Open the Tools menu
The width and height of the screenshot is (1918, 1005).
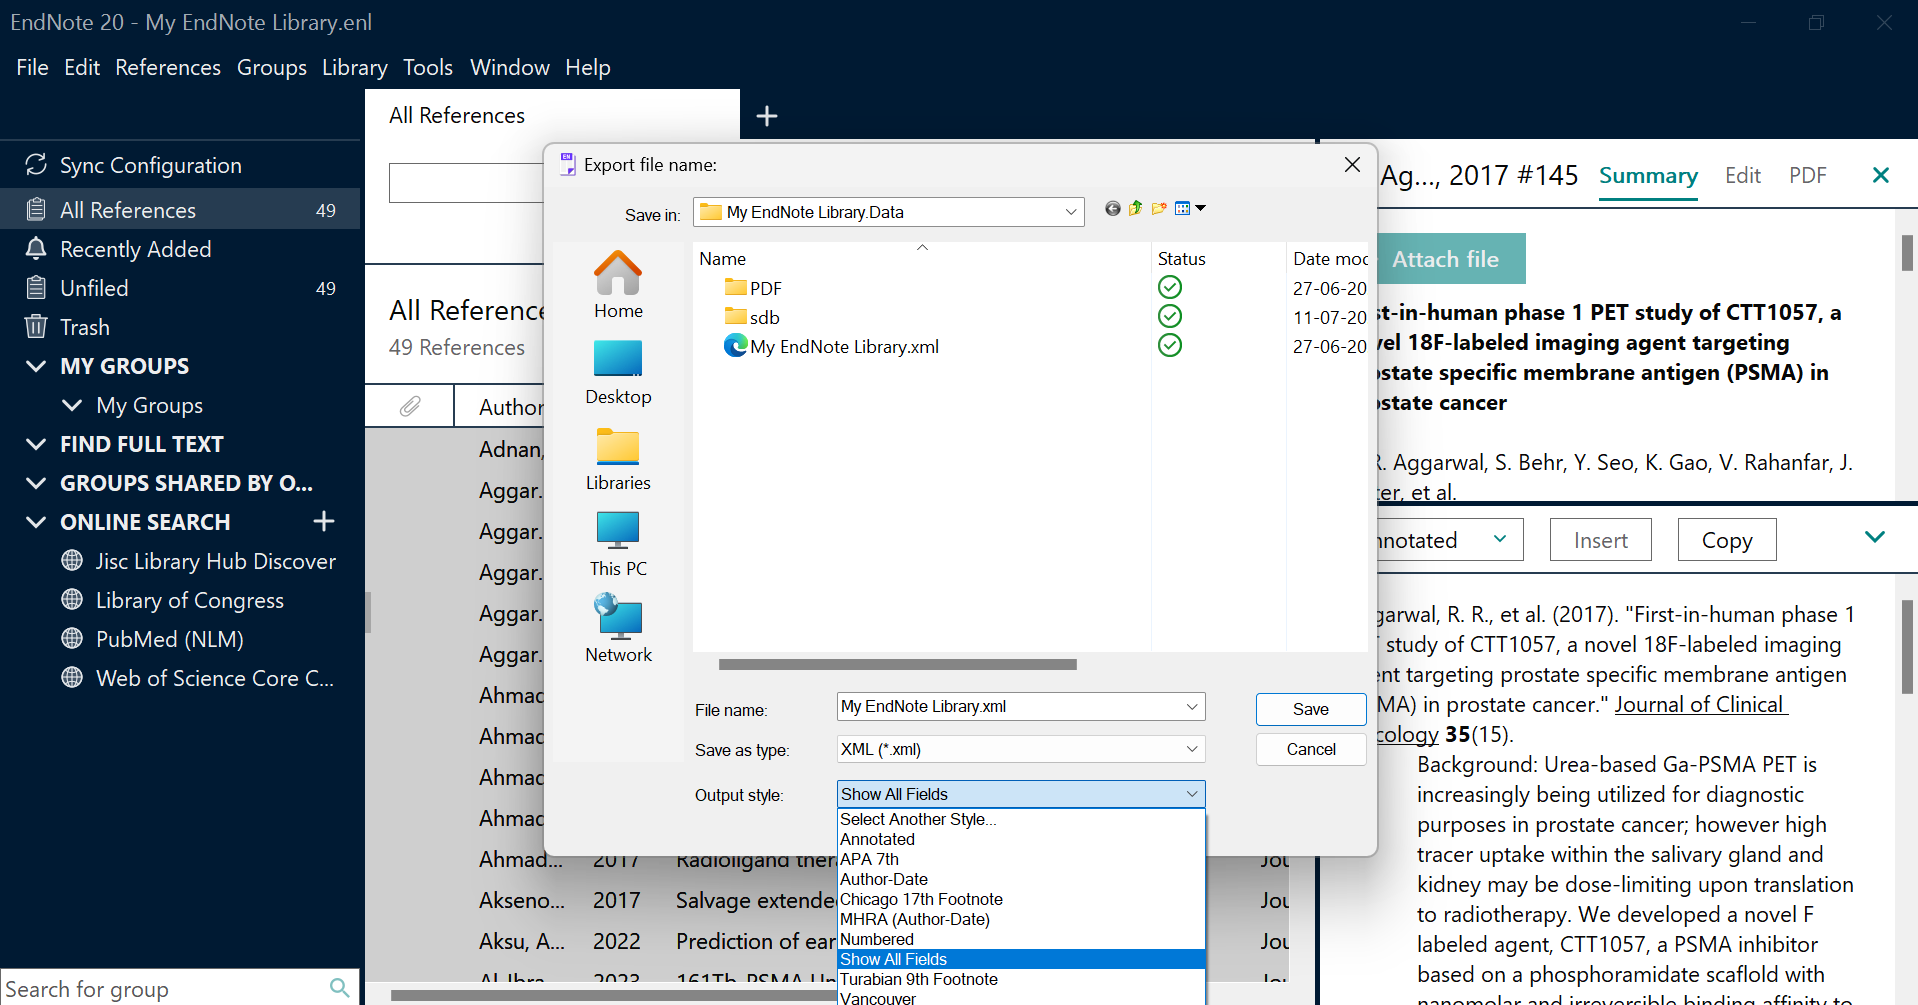(428, 67)
